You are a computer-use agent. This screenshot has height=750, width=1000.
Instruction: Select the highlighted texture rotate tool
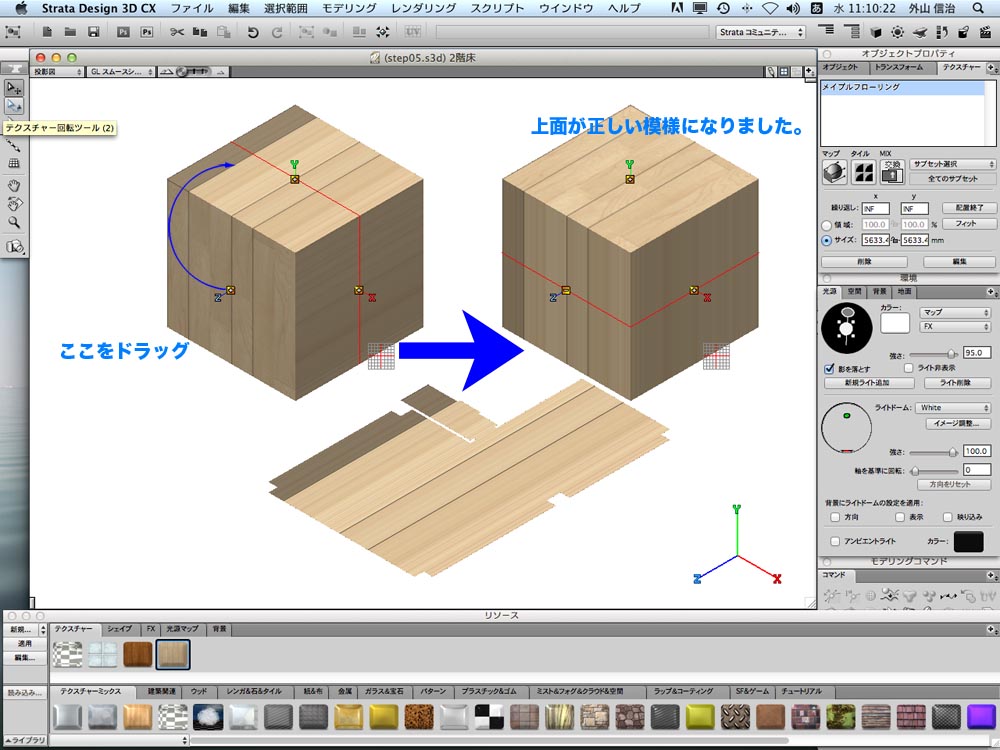point(13,106)
